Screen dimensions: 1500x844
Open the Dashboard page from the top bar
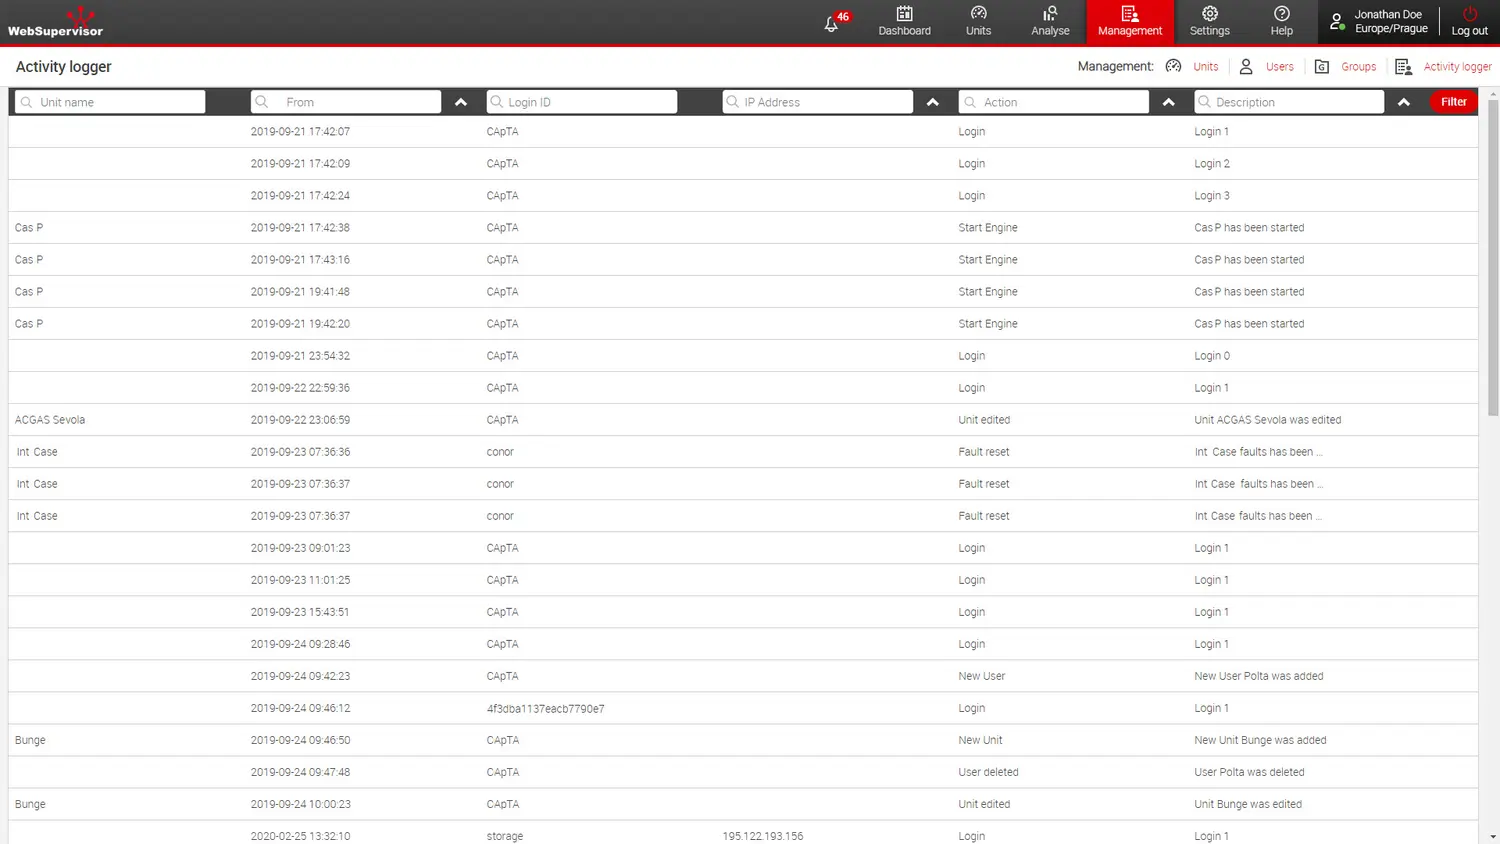coord(904,21)
